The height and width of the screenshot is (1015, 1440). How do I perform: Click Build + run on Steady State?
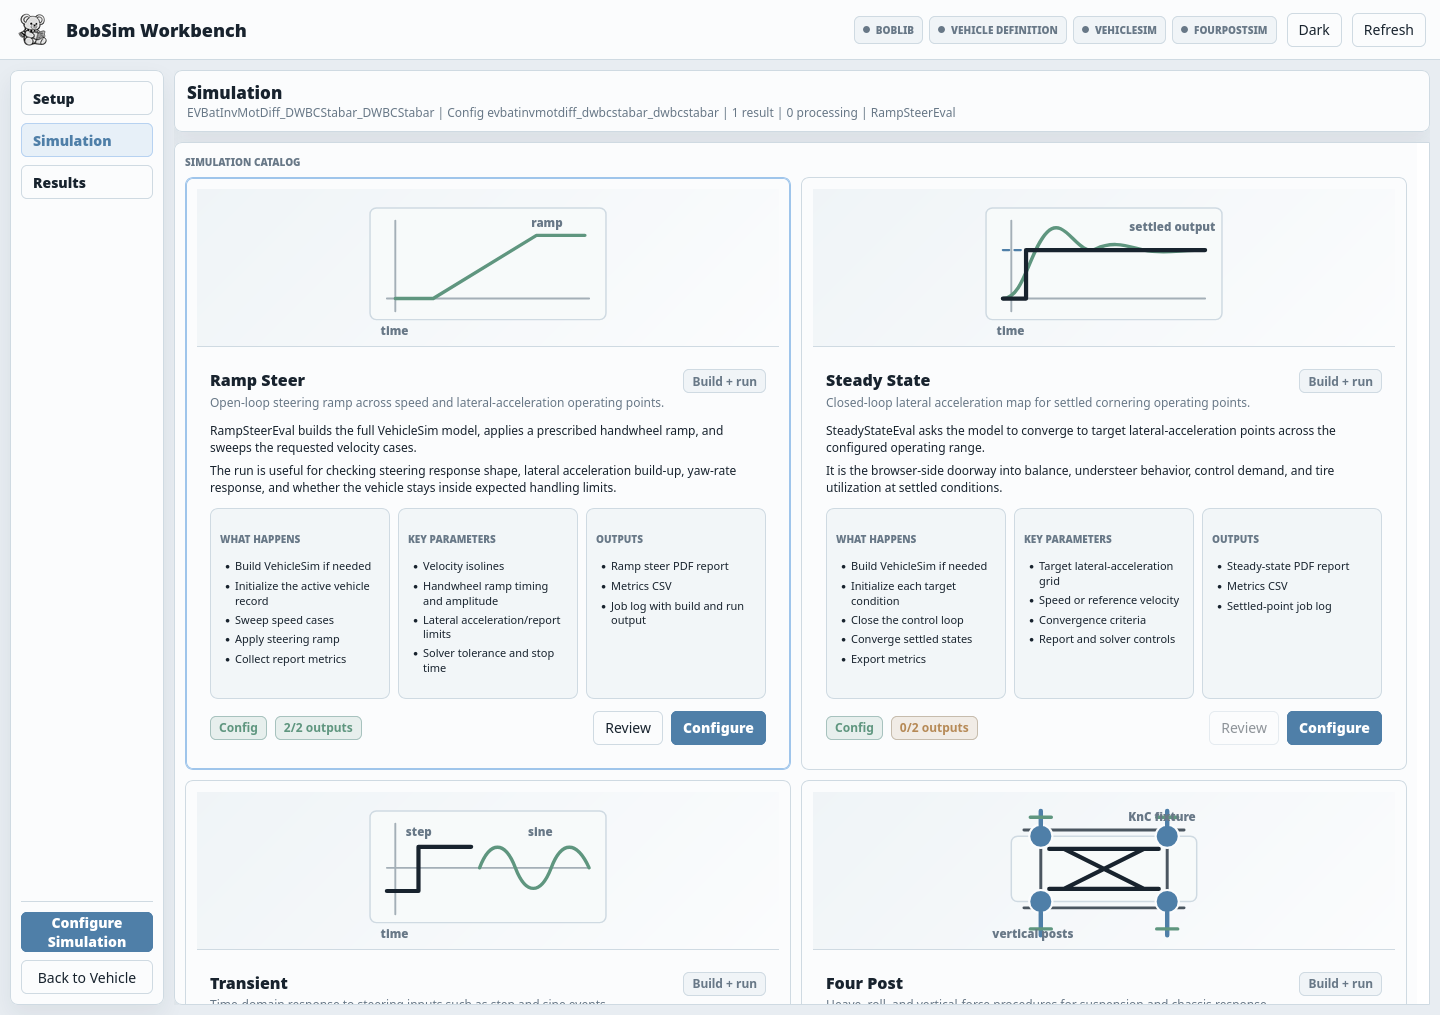click(x=1341, y=381)
